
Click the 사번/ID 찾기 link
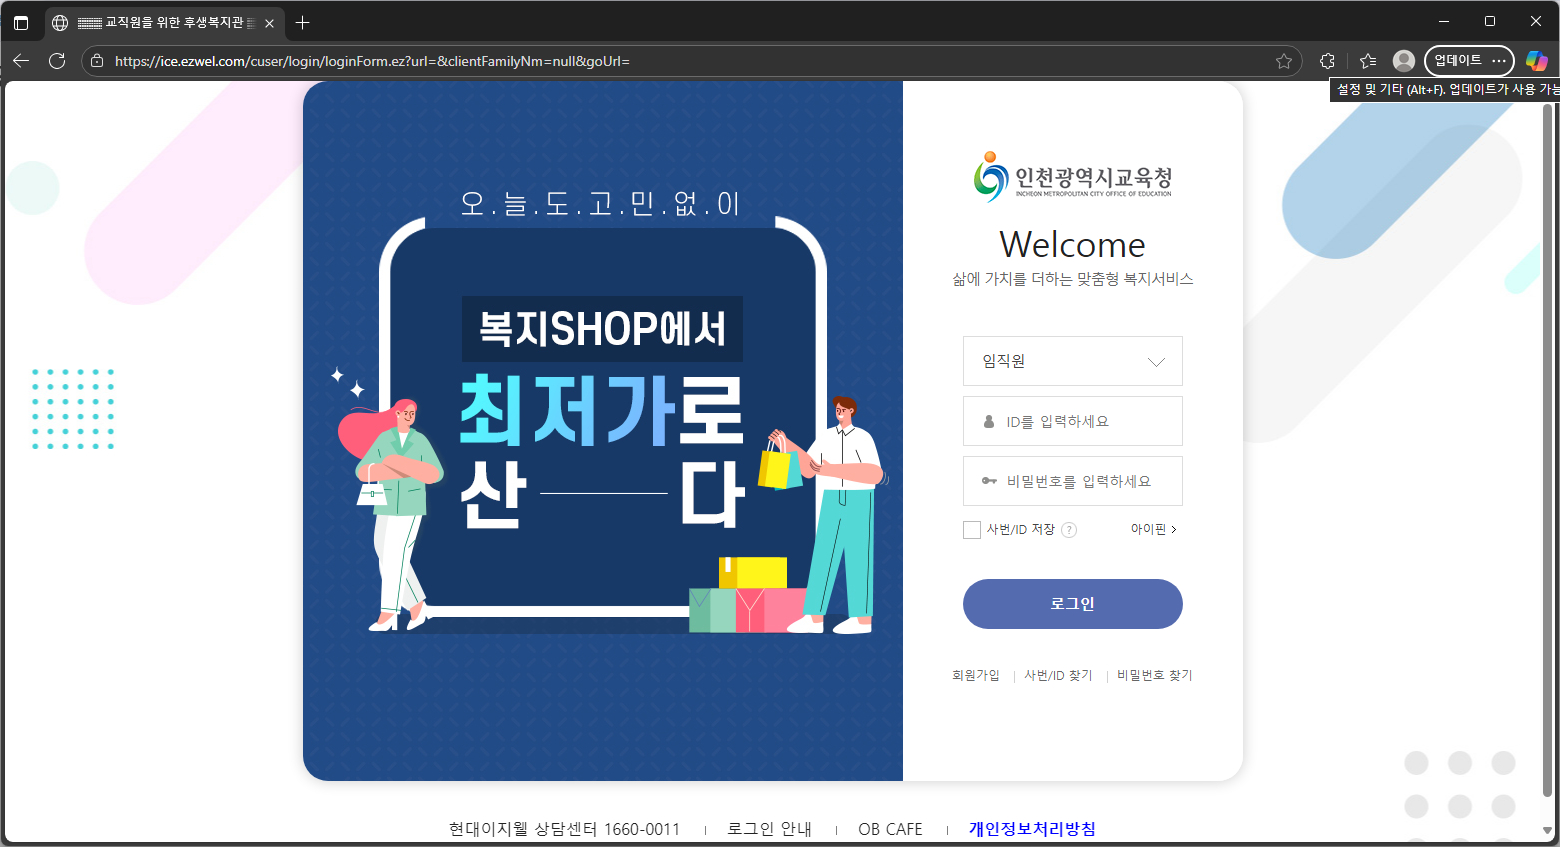[x=1058, y=675]
